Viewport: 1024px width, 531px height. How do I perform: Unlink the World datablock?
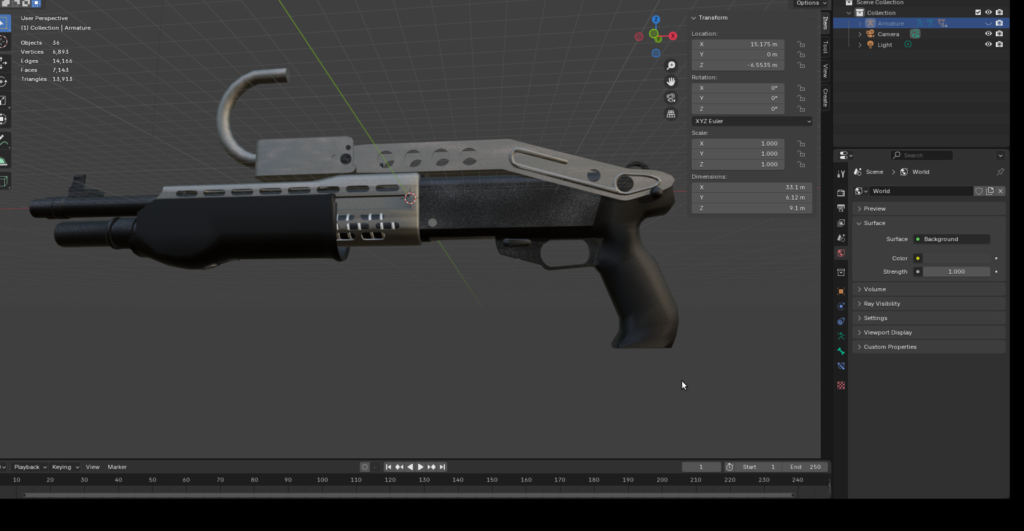click(1000, 191)
